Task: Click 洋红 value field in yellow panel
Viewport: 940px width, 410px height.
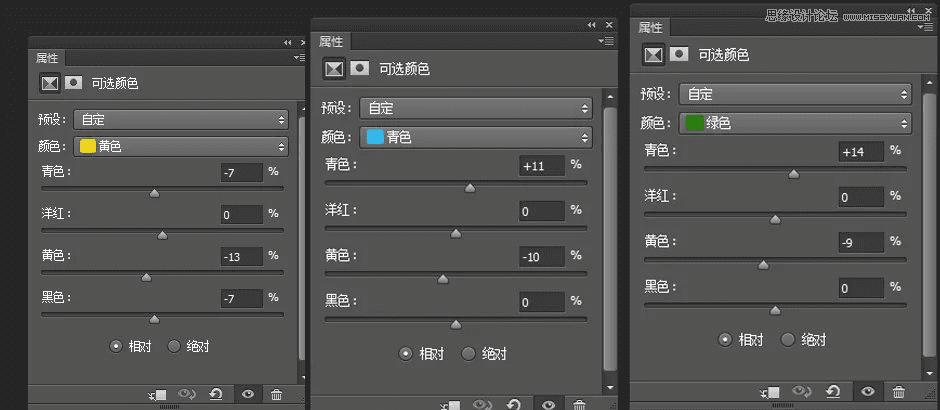Action: point(242,215)
